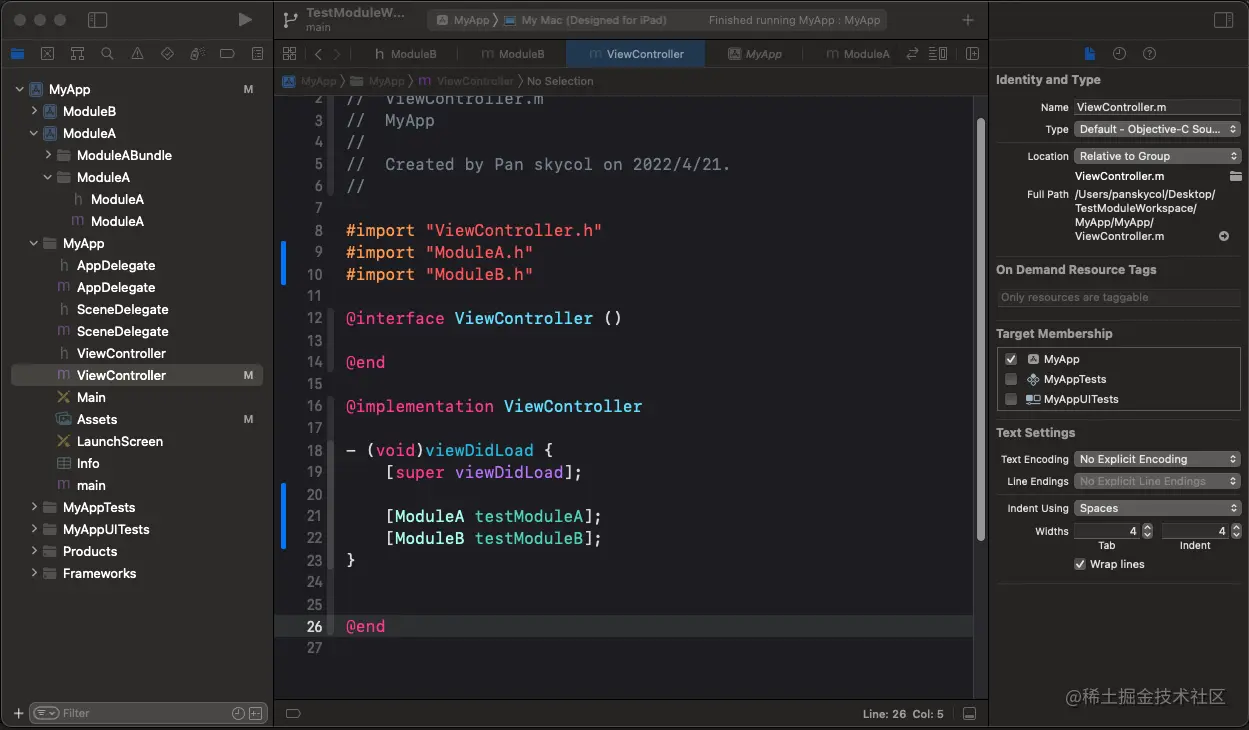The height and width of the screenshot is (730, 1249).
Task: Run the MyApp scheme with Play button
Action: coord(245,20)
